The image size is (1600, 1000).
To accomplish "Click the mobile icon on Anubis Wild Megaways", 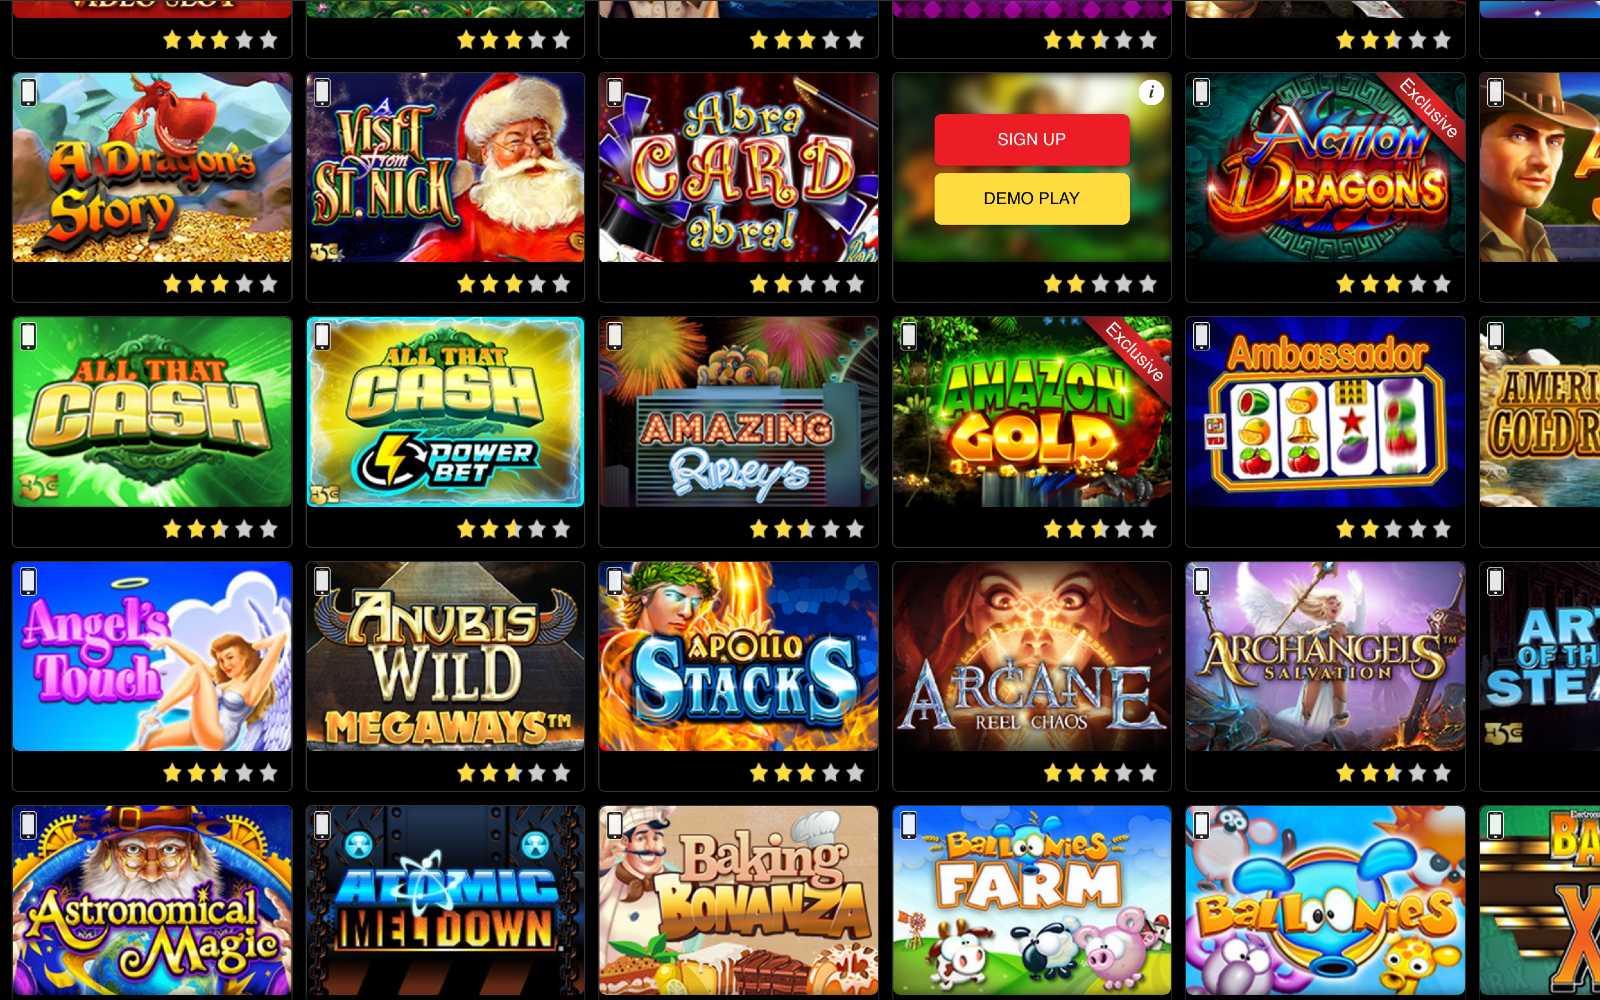I will 322,580.
